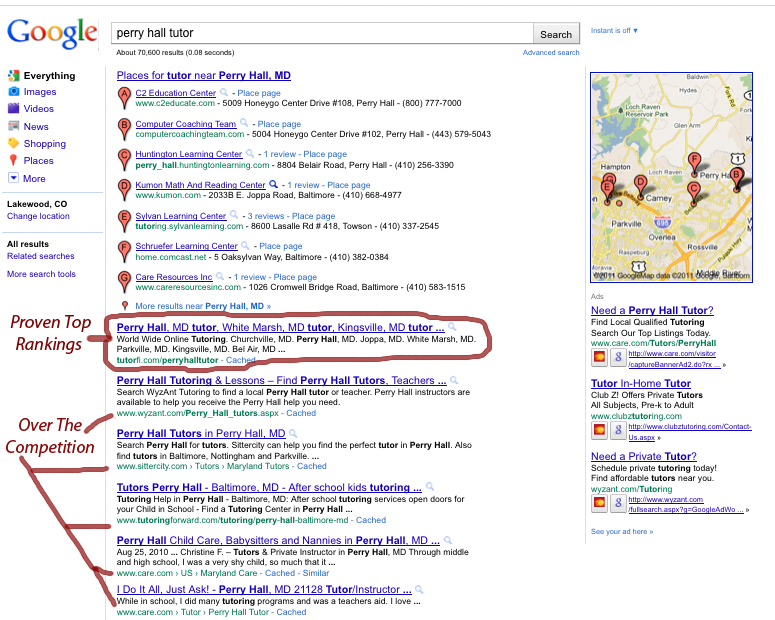Image resolution: width=775 pixels, height=620 pixels.
Task: Click the search input containing 'perry hall tutor'
Action: 321,33
